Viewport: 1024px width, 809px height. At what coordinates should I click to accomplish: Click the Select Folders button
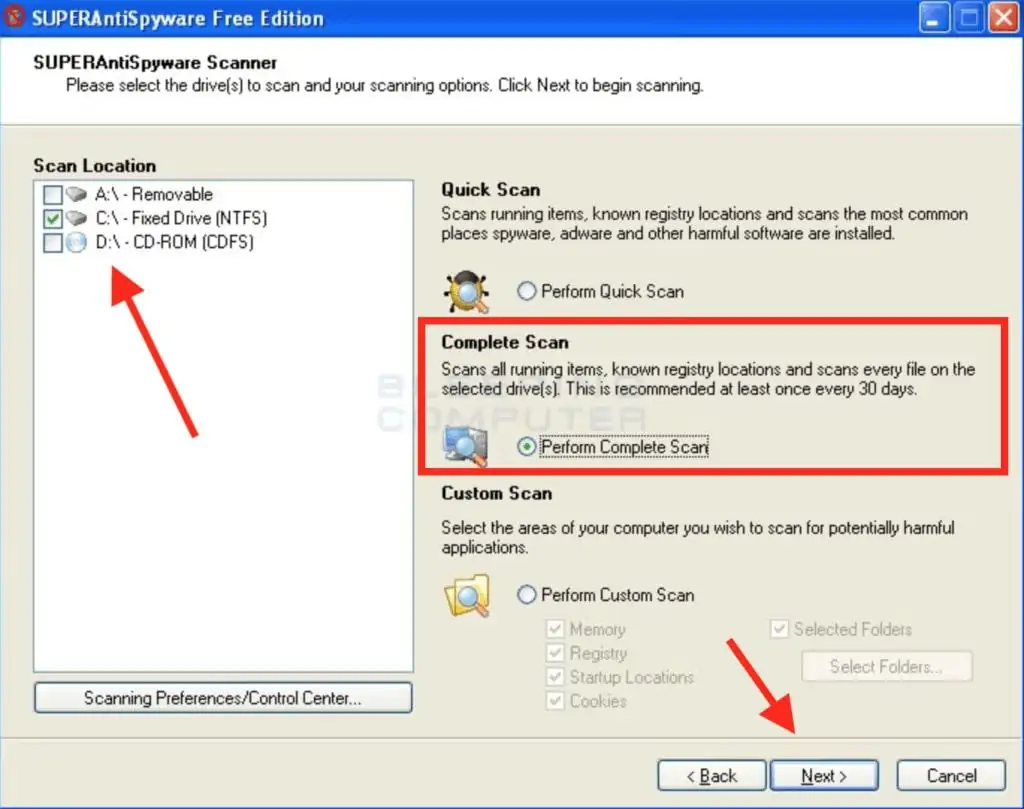(887, 667)
